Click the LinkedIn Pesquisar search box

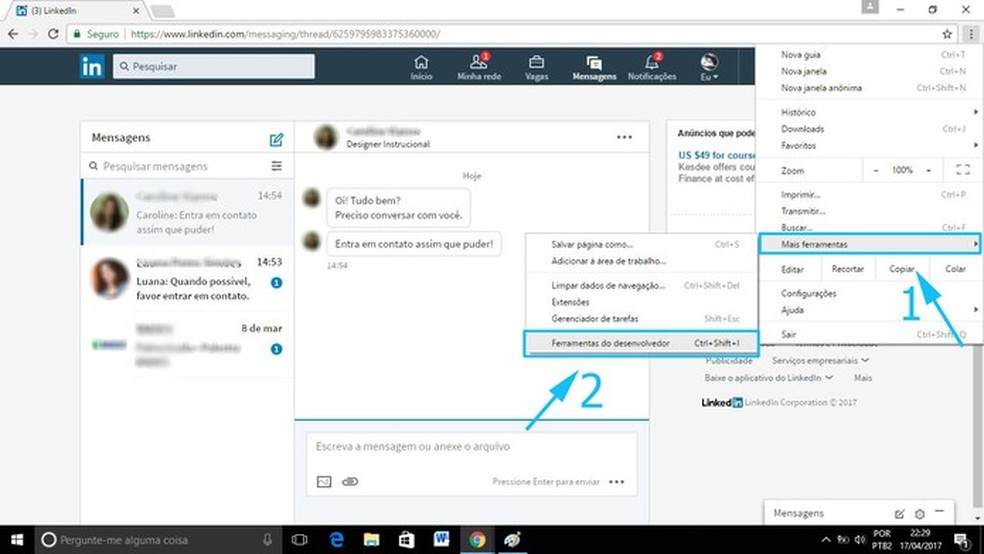(214, 66)
